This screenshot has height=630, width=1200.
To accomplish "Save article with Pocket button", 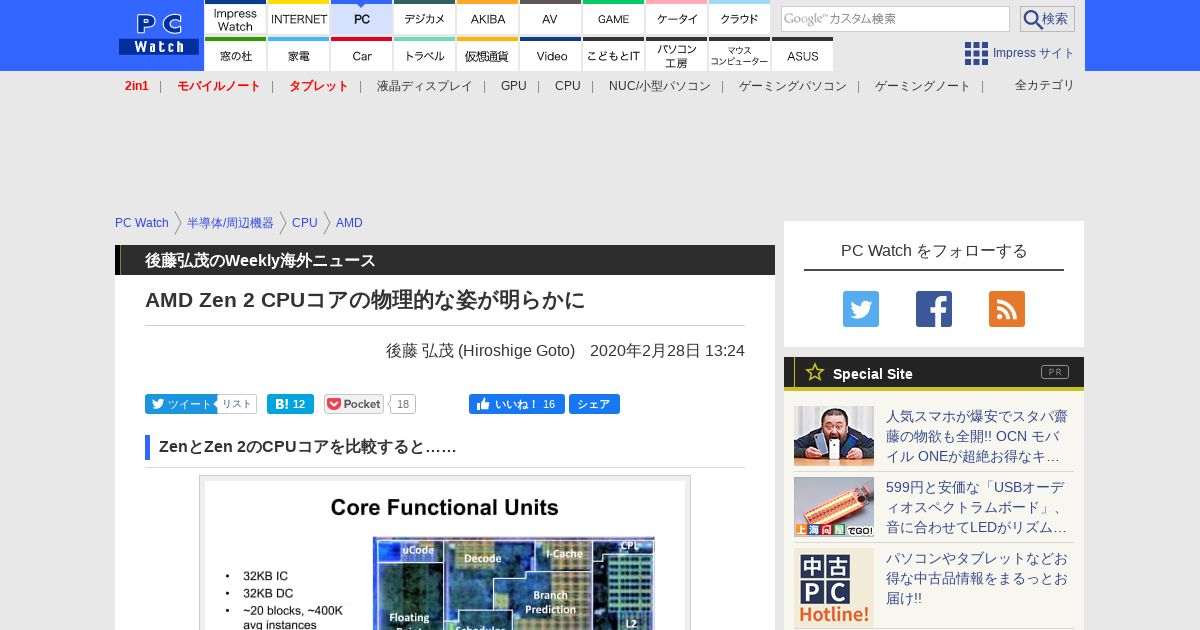I will coord(354,404).
